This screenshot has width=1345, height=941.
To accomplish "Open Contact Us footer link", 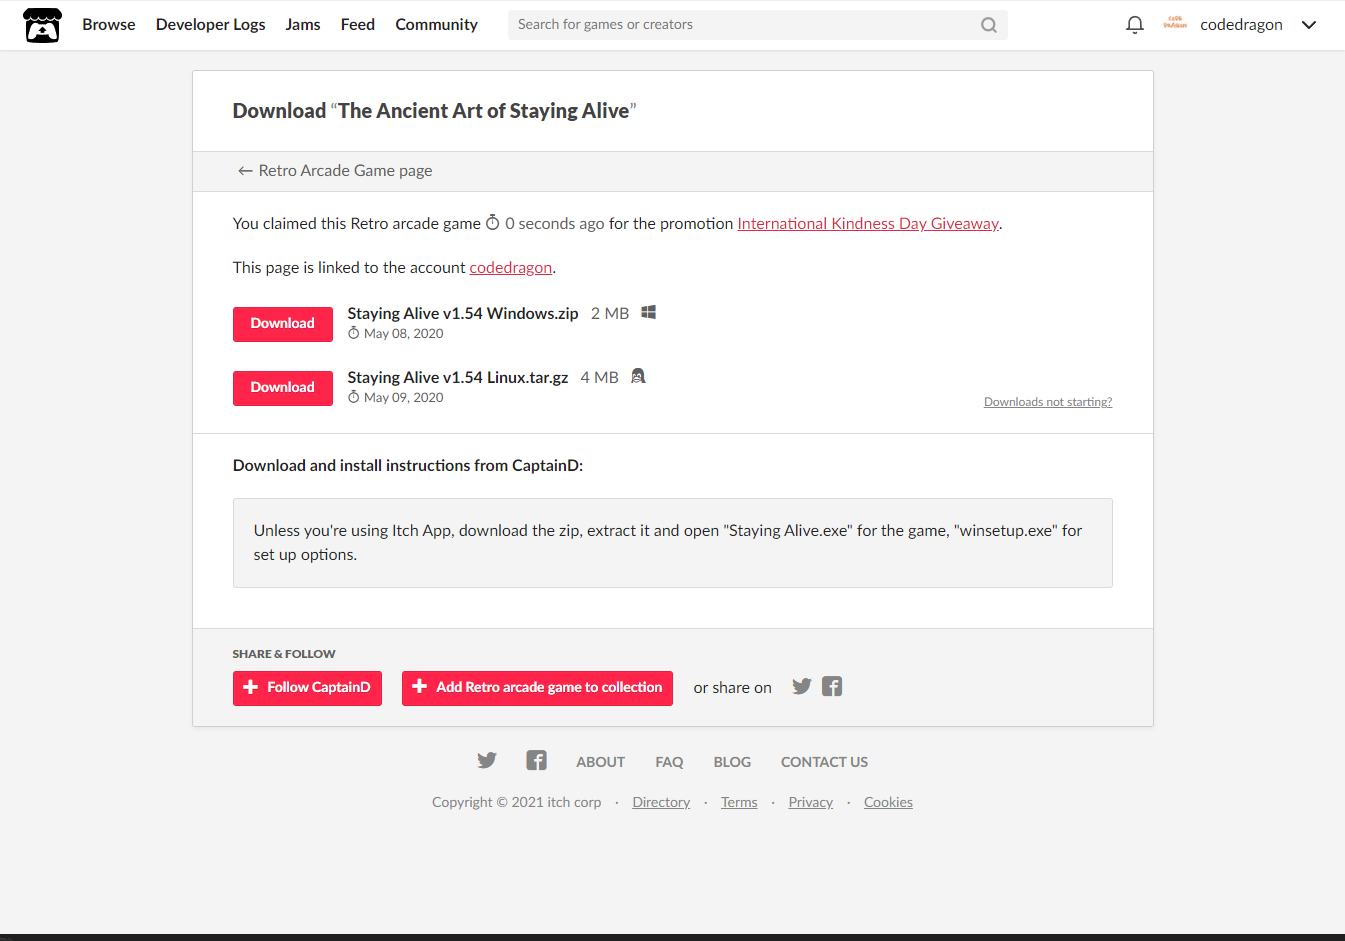I will pos(824,762).
